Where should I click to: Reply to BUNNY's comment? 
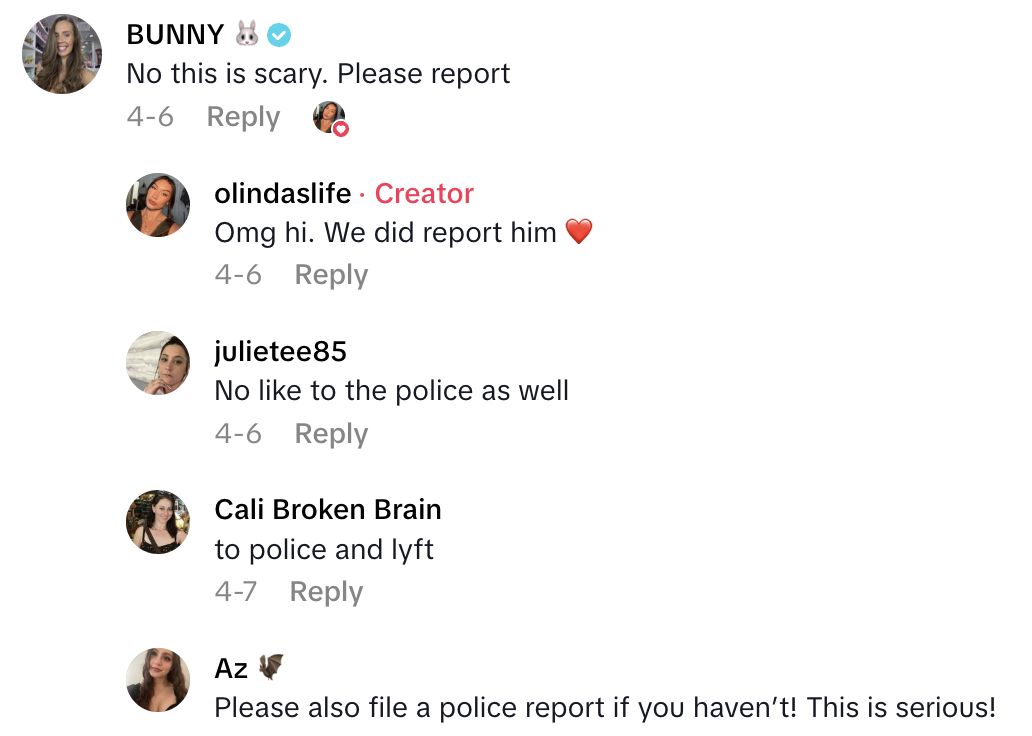pyautogui.click(x=242, y=117)
